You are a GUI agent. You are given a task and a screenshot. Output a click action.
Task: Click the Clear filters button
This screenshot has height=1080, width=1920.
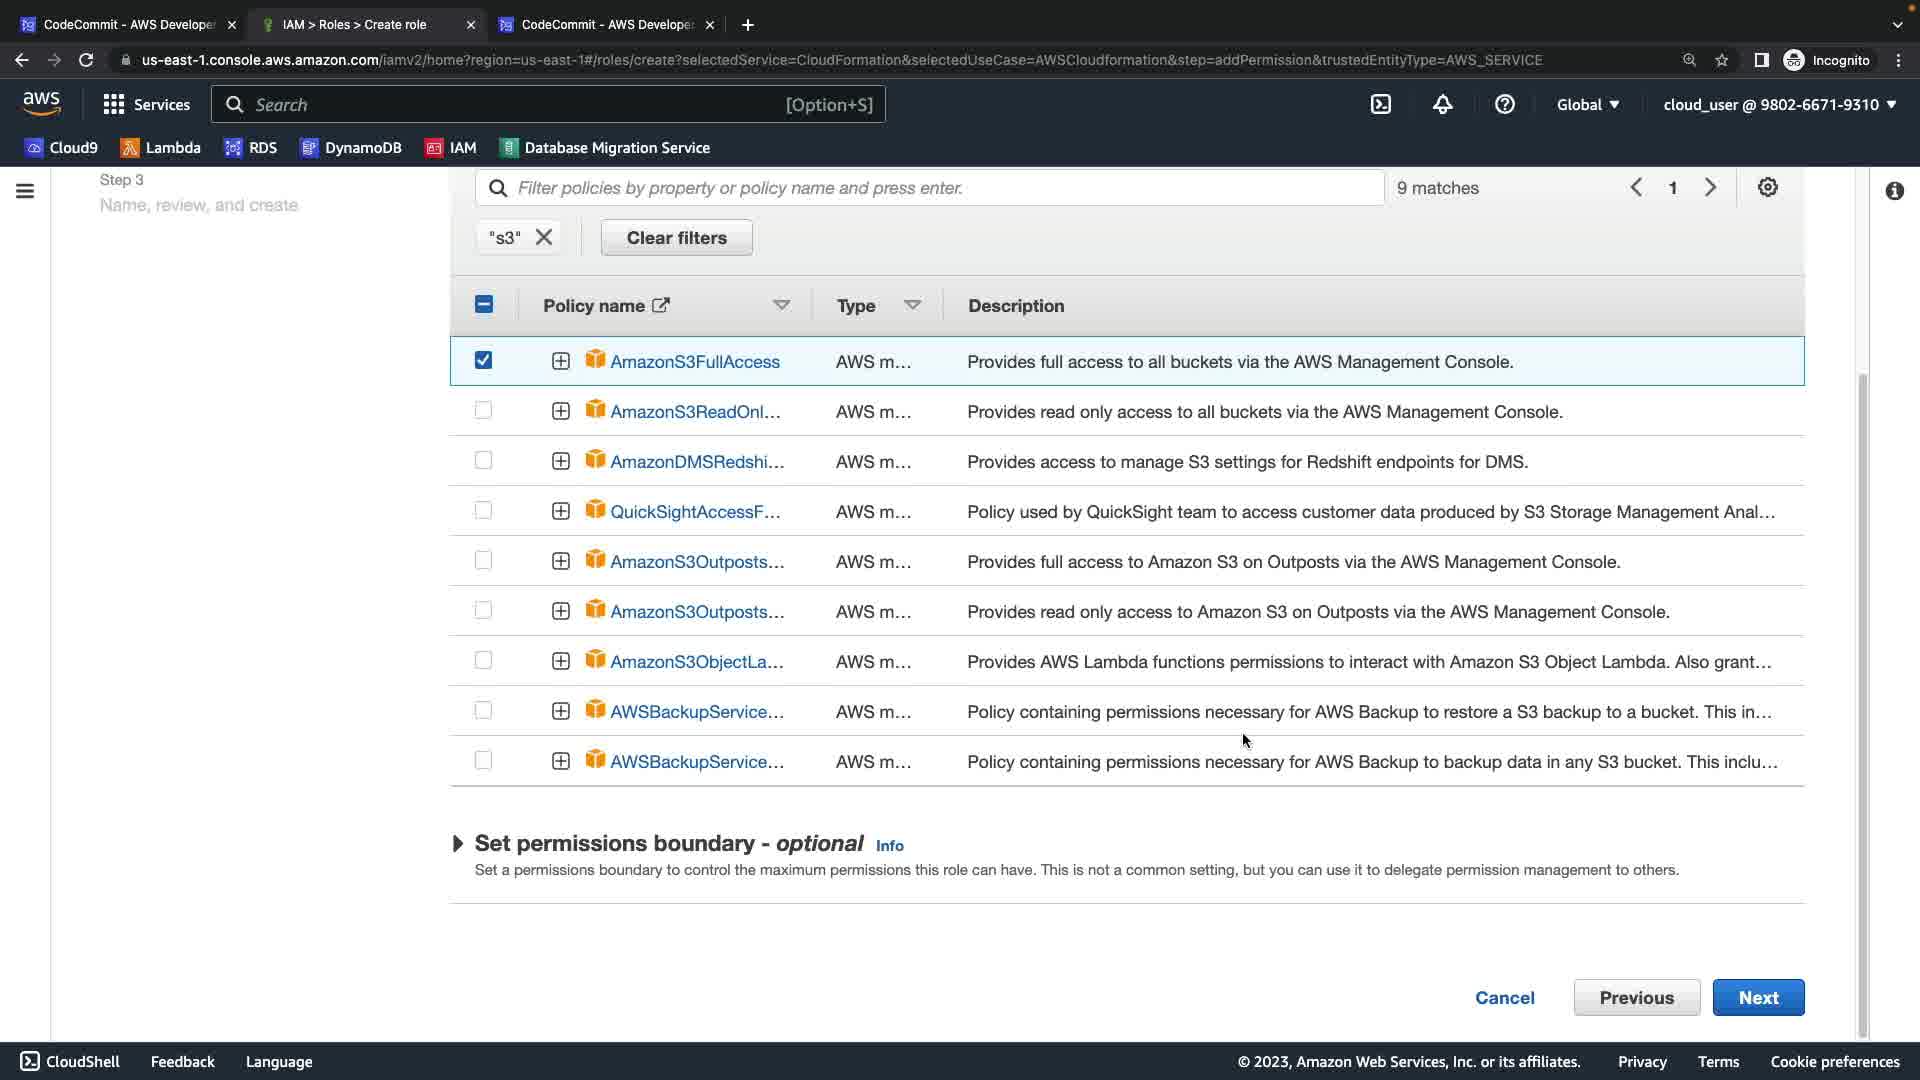click(x=676, y=238)
